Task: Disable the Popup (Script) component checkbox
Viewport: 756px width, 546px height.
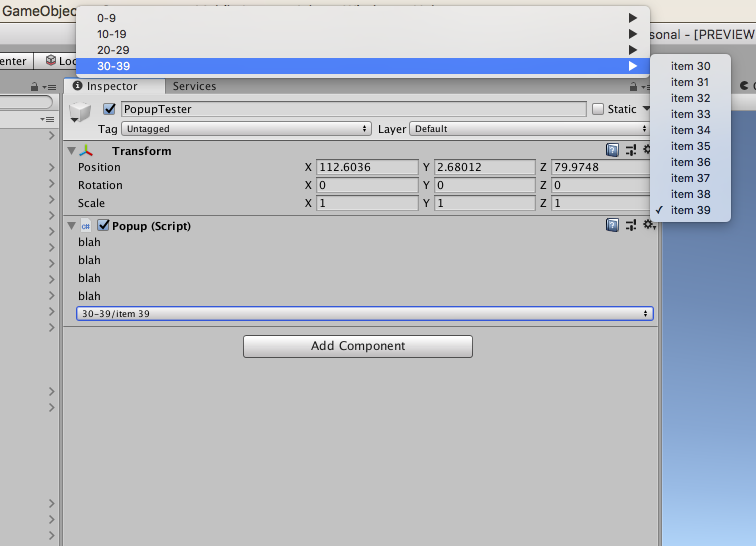Action: pos(103,226)
